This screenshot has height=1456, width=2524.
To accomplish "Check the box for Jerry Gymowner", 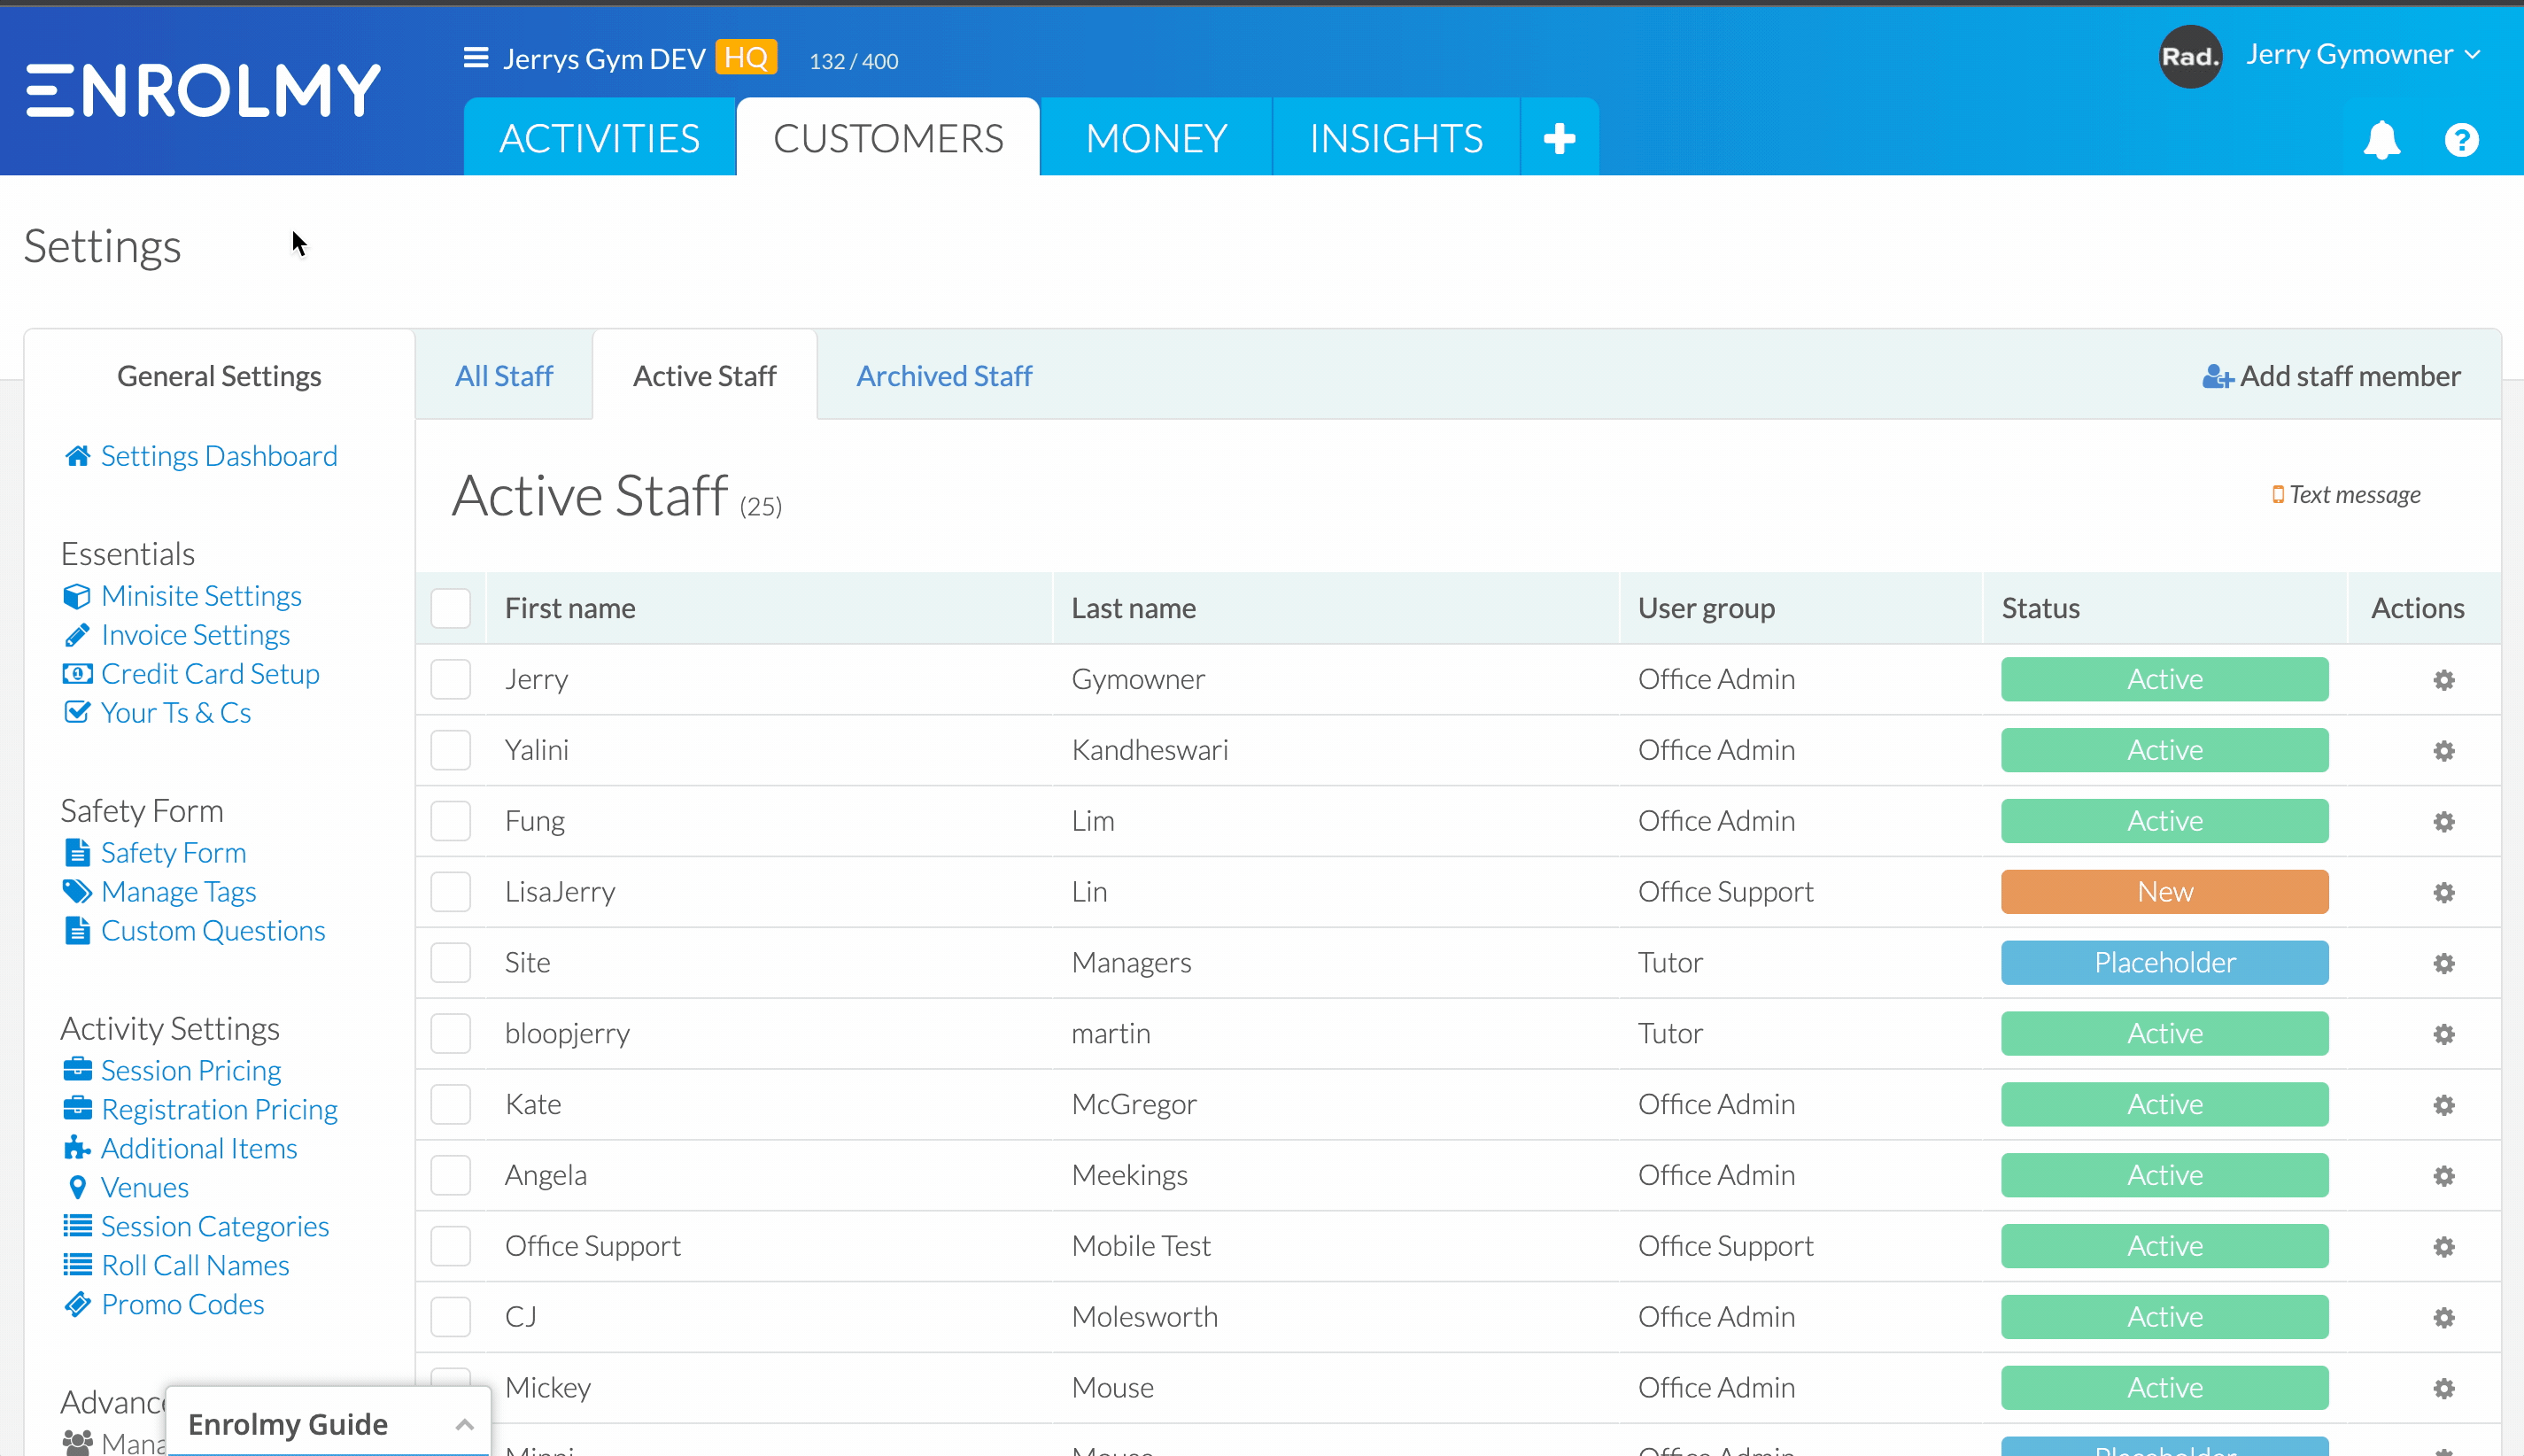I will pyautogui.click(x=451, y=679).
